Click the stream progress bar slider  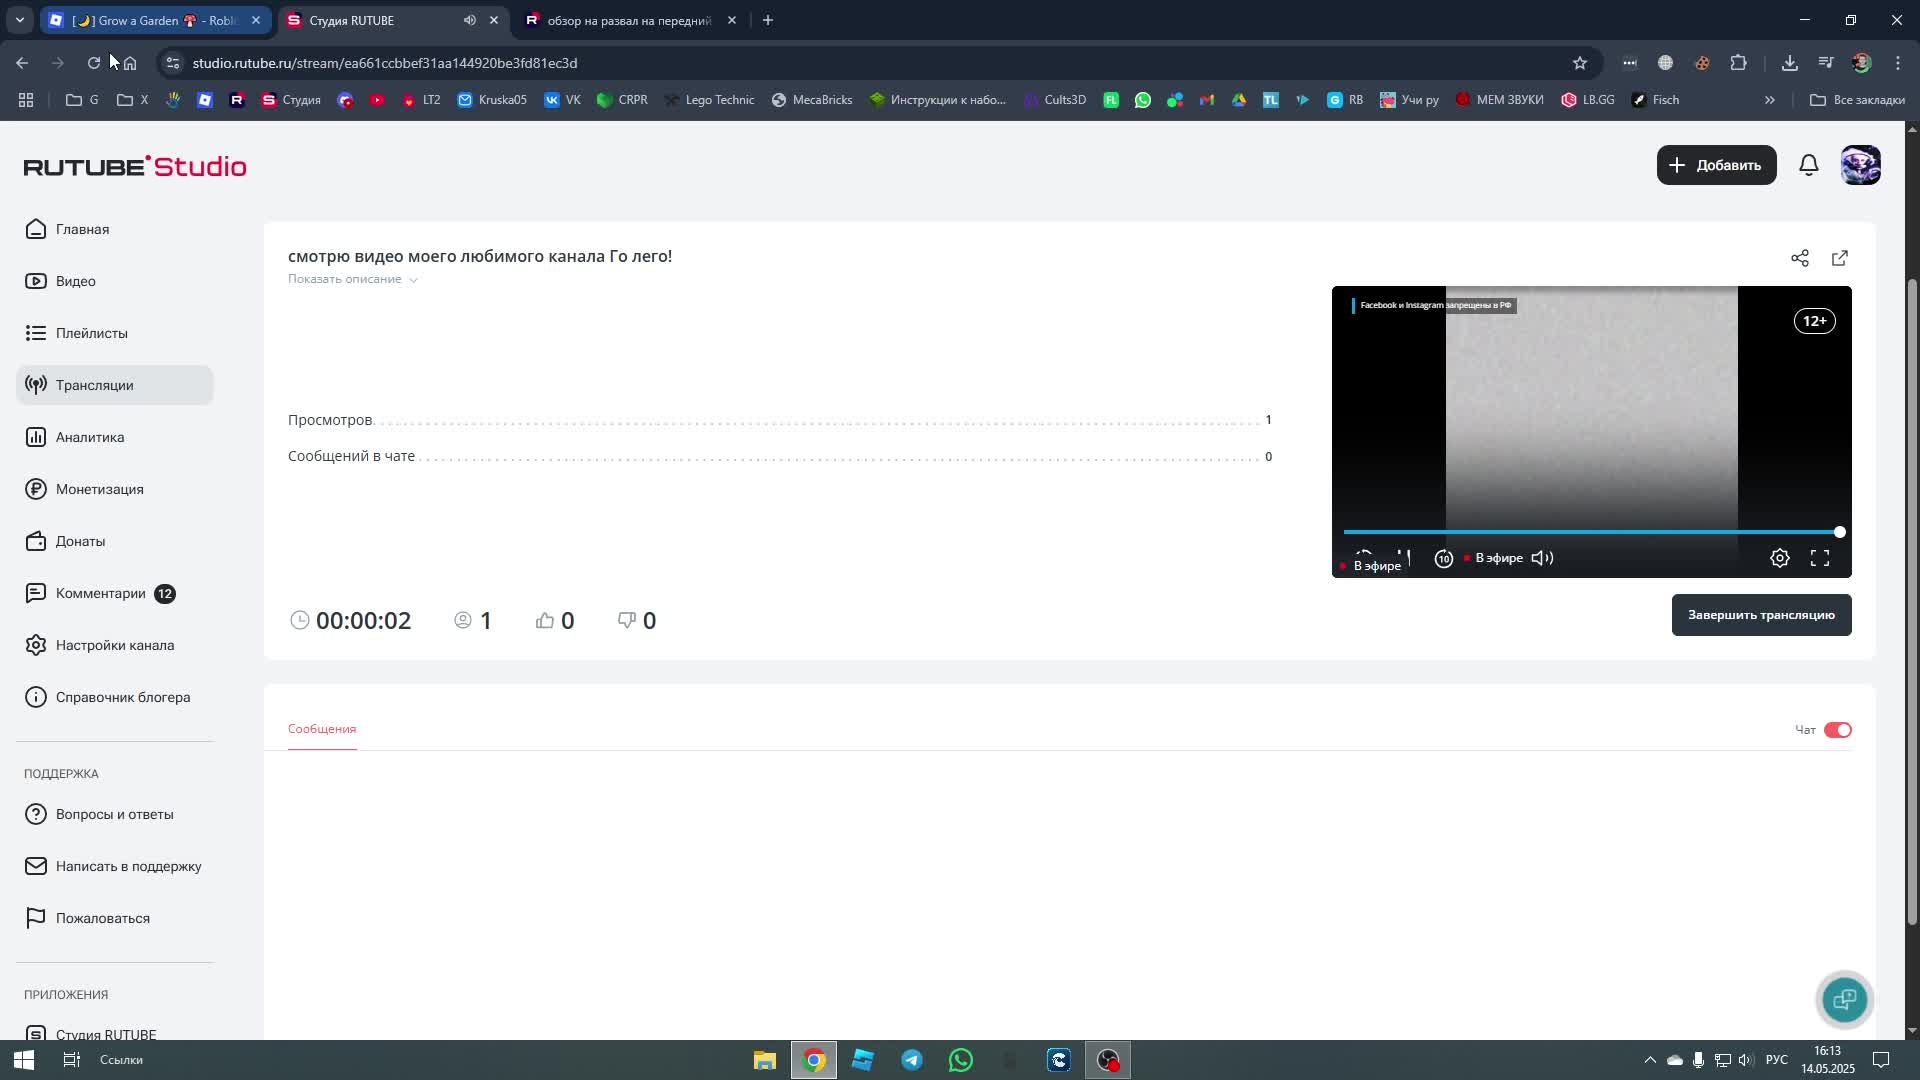click(1590, 532)
